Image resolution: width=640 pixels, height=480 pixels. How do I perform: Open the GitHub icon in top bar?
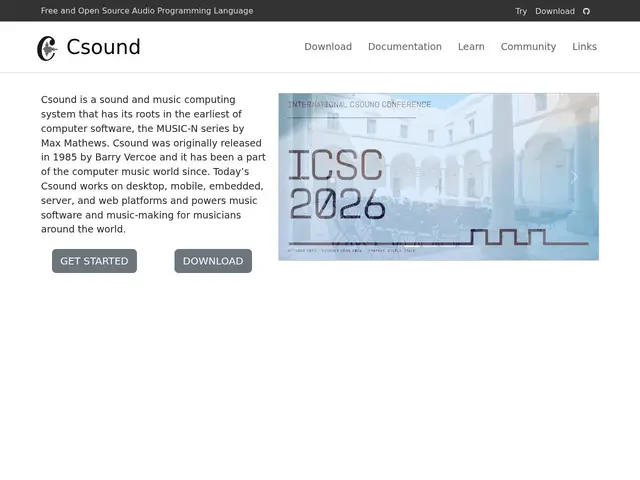pyautogui.click(x=586, y=11)
